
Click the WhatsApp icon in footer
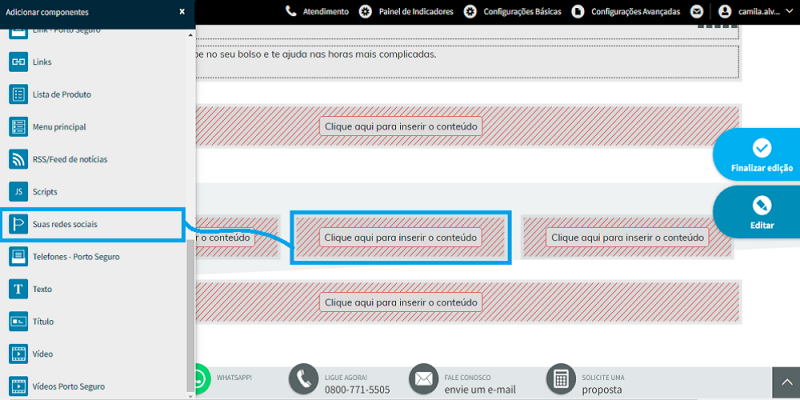click(203, 379)
